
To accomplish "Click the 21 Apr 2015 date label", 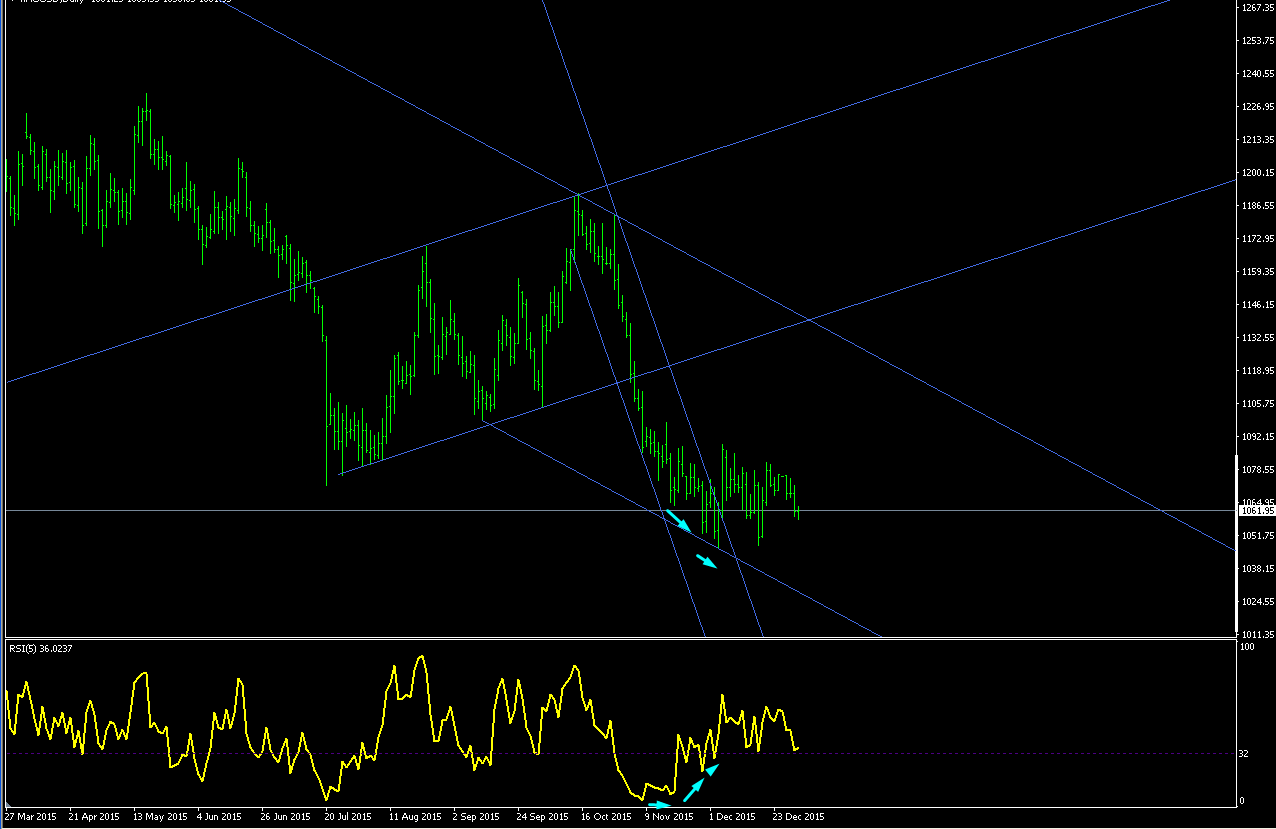I will pyautogui.click(x=93, y=817).
